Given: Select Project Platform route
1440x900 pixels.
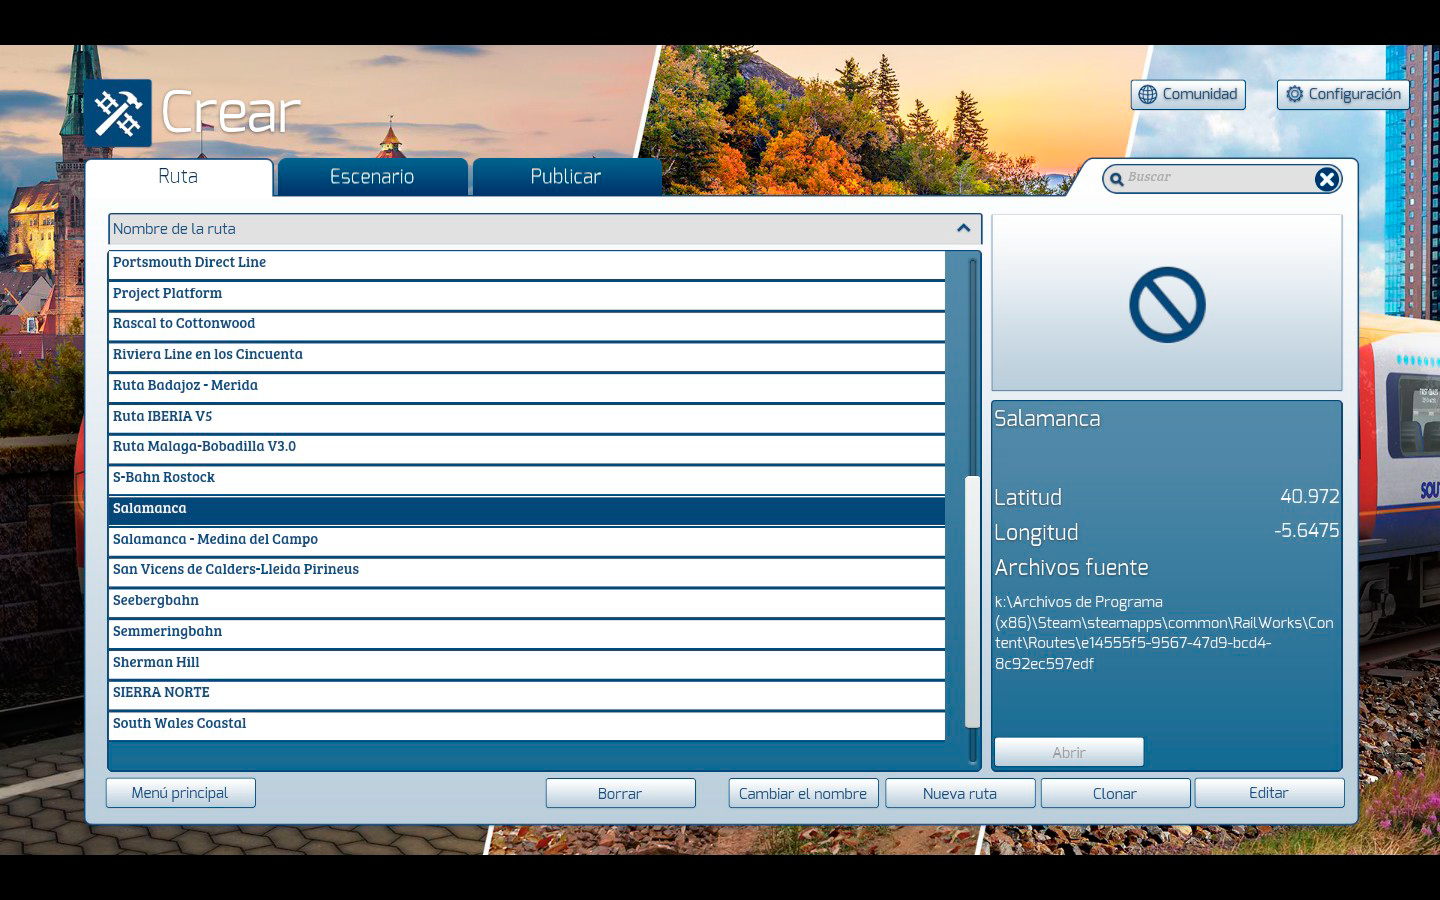Looking at the screenshot, I should point(527,294).
